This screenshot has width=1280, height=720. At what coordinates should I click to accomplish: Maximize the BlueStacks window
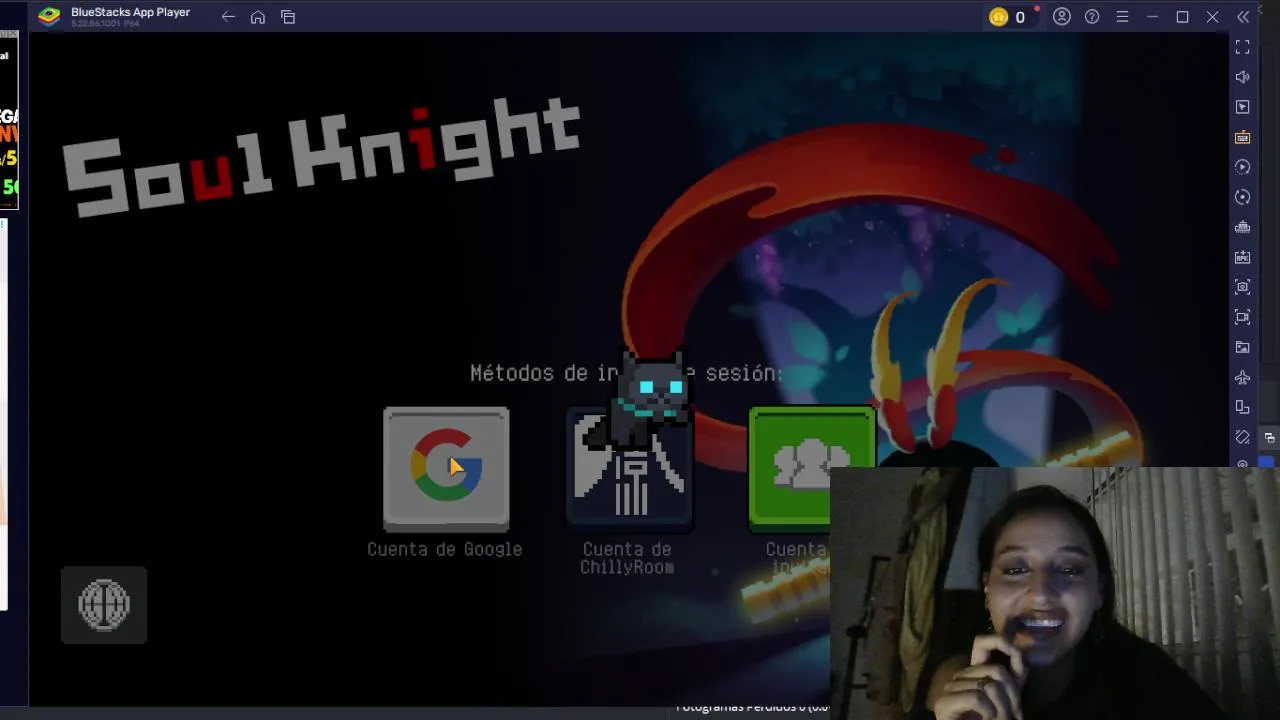(x=1182, y=17)
